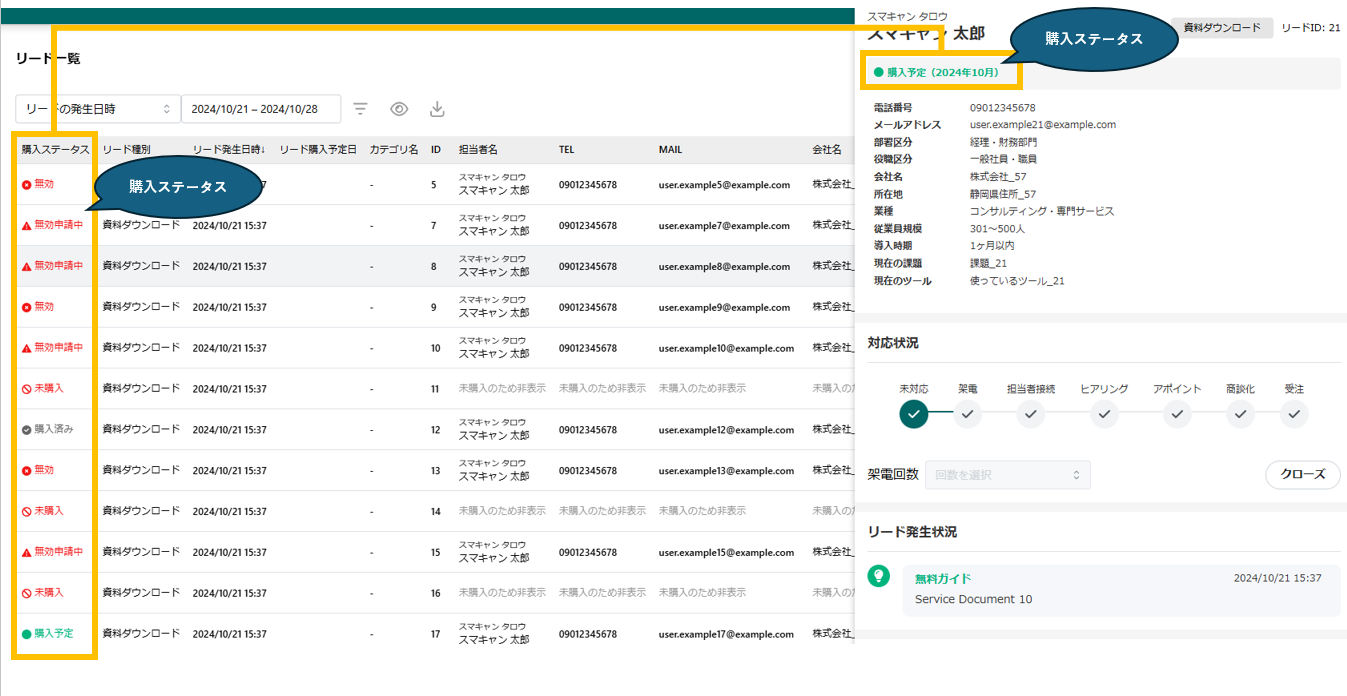Image resolution: width=1347 pixels, height=696 pixels.
Task: Sort by the リード発生日時 column header
Action: [227, 149]
